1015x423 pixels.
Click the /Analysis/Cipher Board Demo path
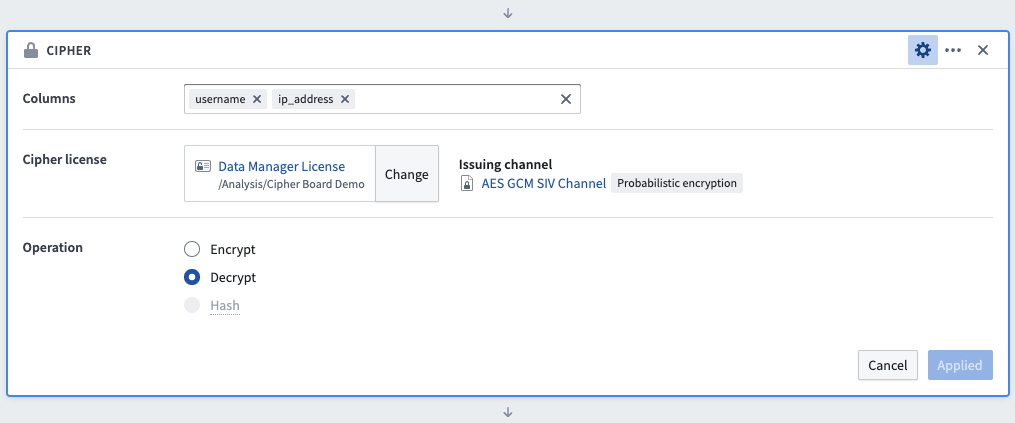tap(291, 184)
